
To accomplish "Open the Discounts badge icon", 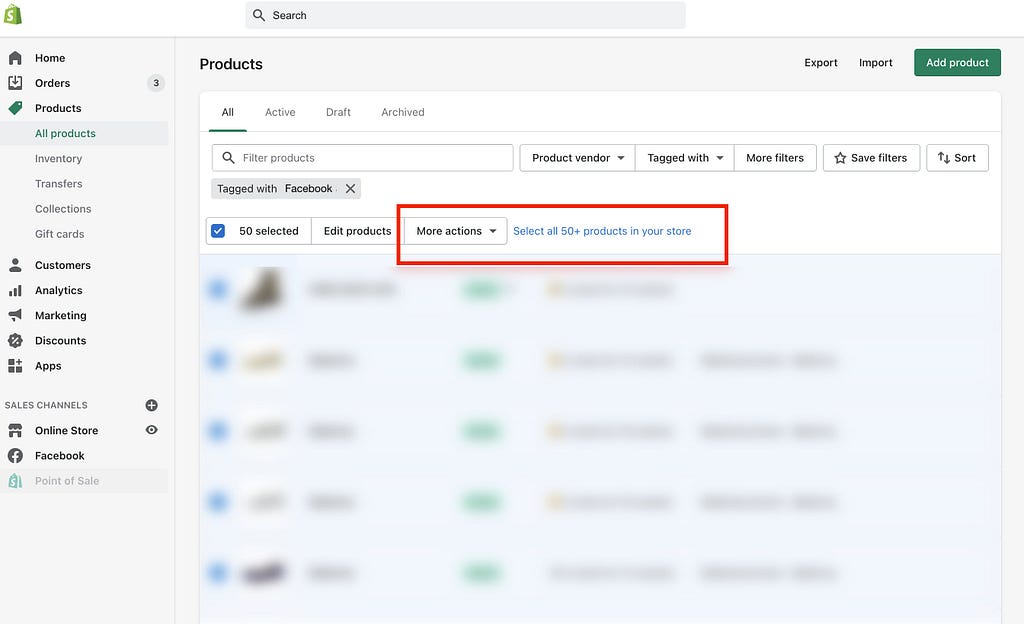I will pyautogui.click(x=15, y=341).
